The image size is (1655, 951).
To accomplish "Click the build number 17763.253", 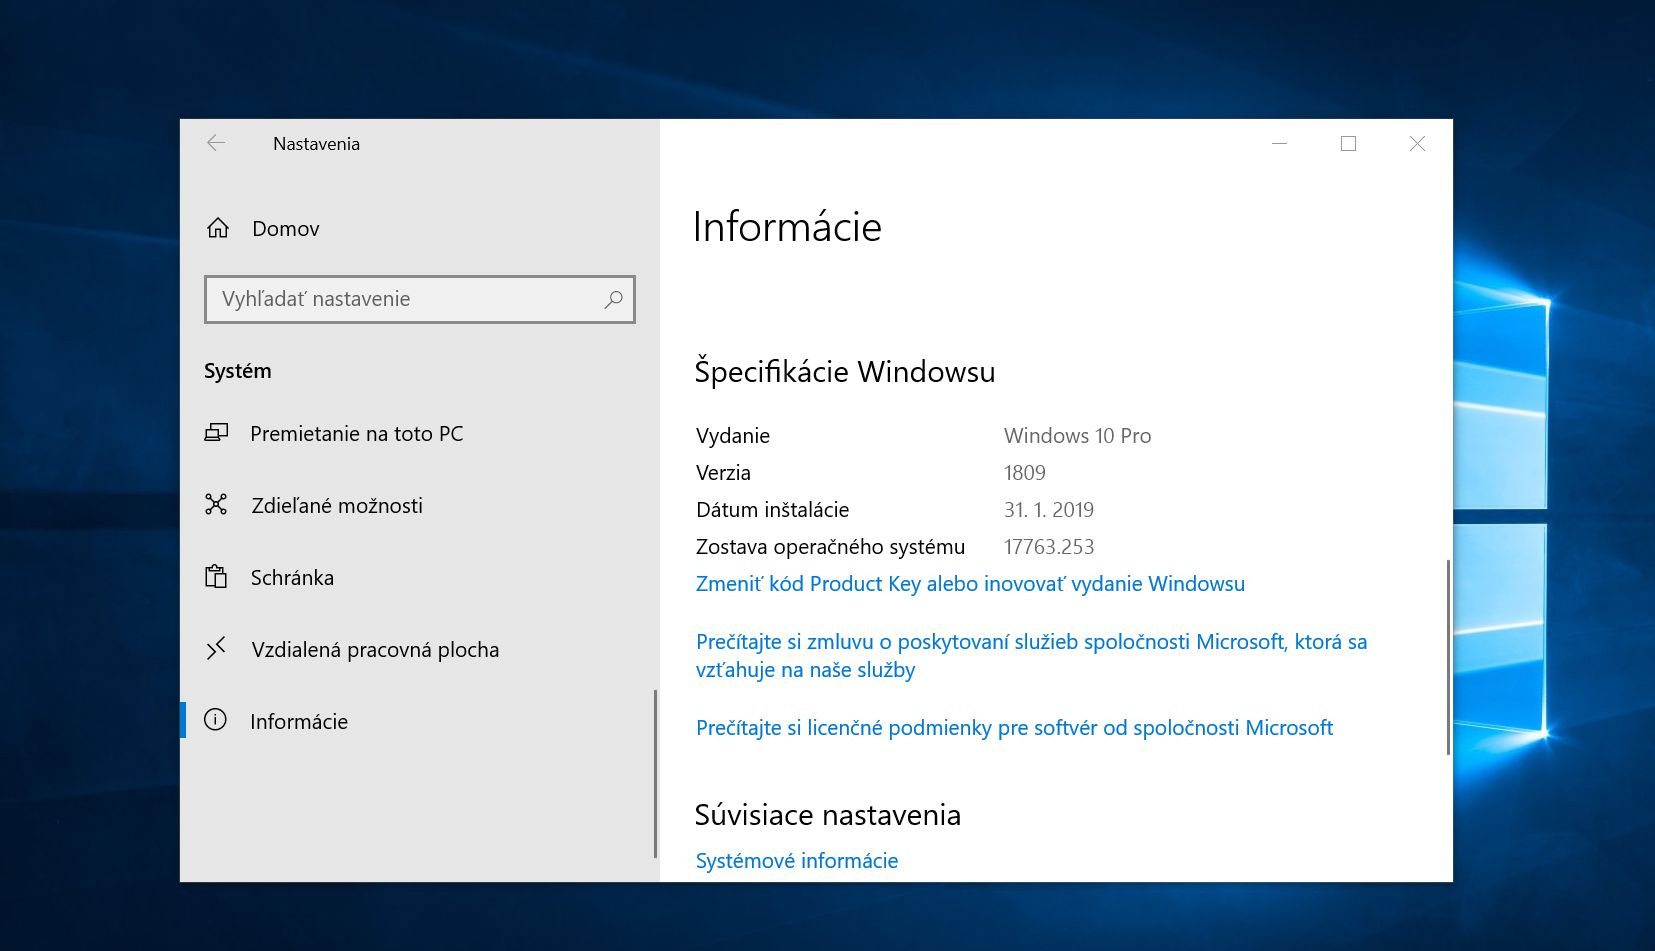I will pyautogui.click(x=1049, y=547).
